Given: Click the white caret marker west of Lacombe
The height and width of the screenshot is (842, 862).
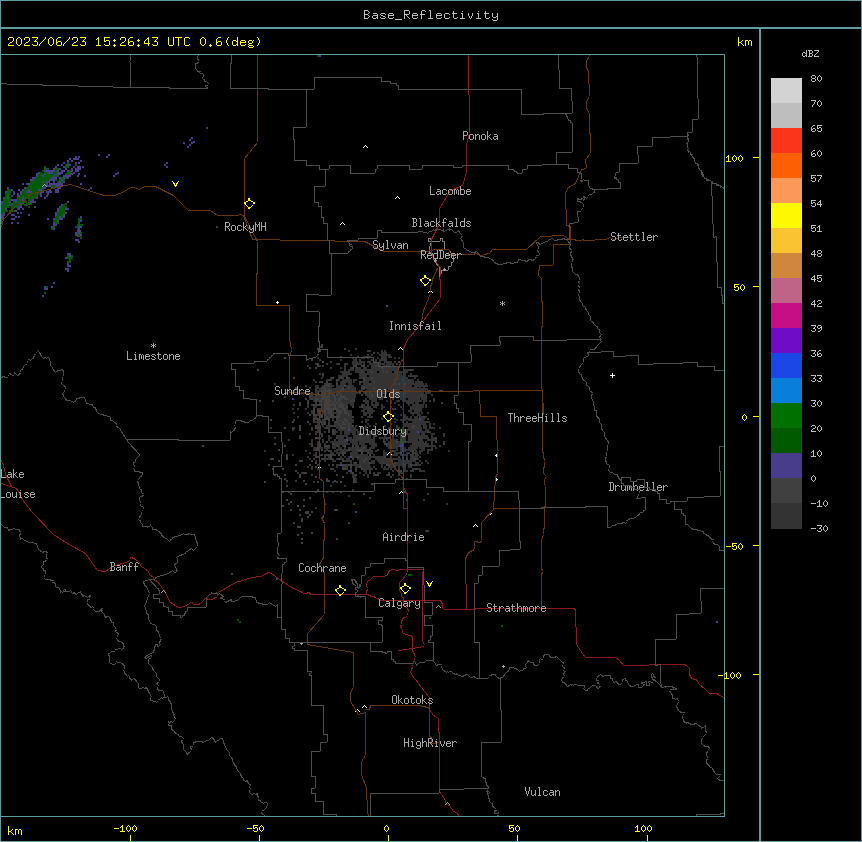Looking at the screenshot, I should coord(397,198).
